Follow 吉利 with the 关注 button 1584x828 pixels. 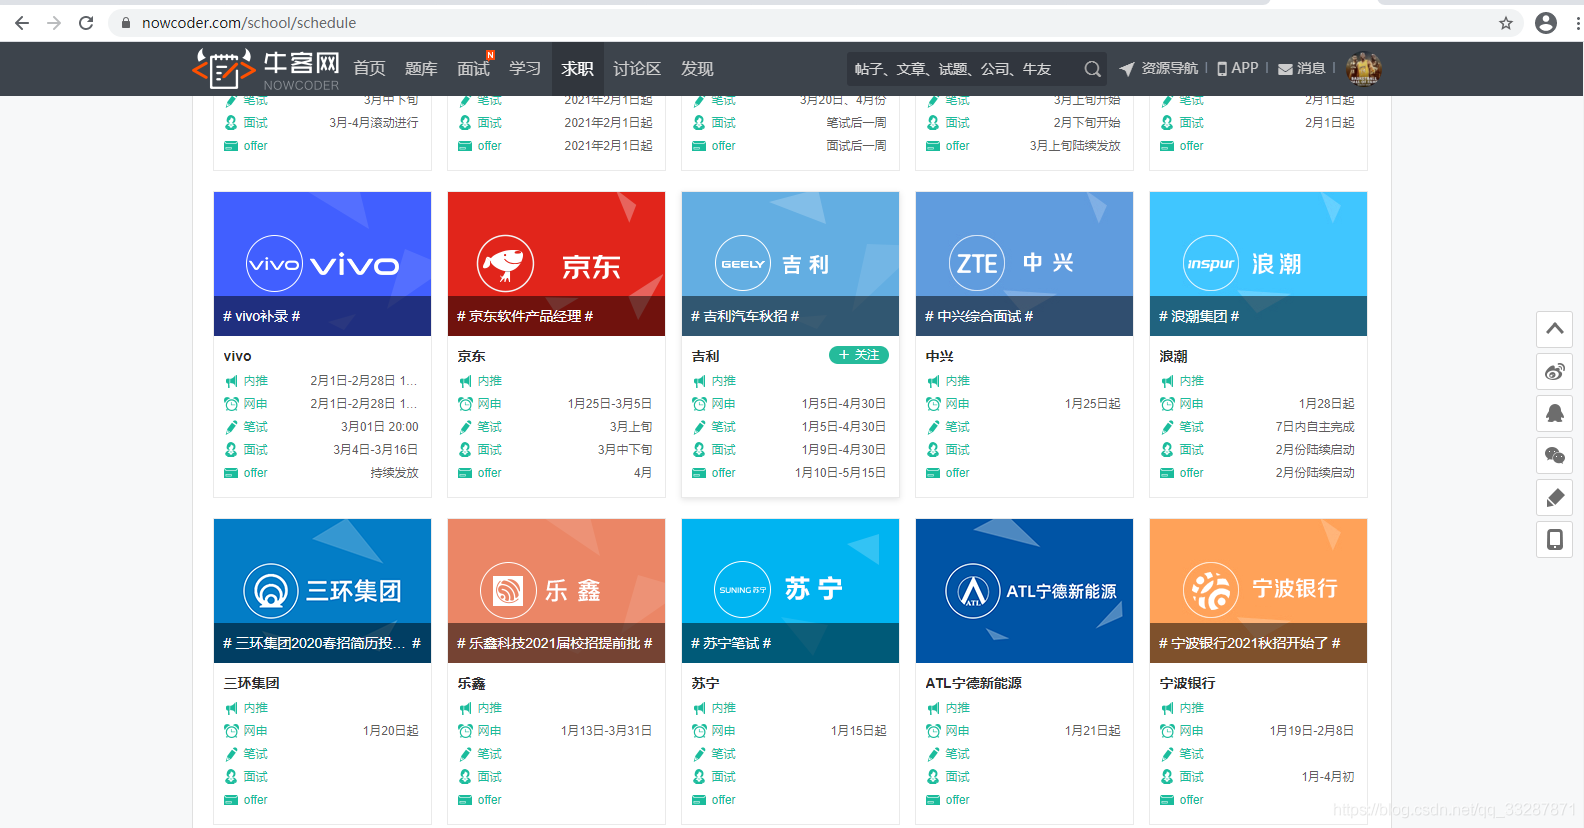(859, 355)
